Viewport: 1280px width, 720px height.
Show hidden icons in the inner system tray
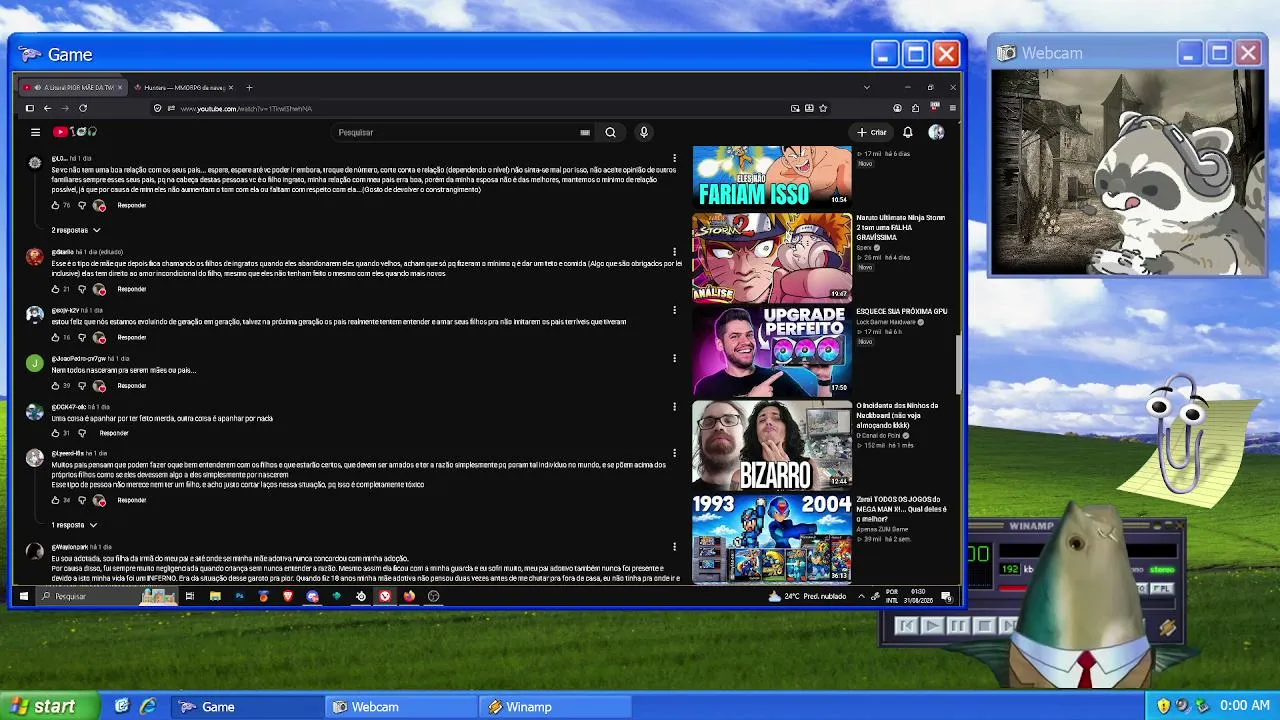861,596
